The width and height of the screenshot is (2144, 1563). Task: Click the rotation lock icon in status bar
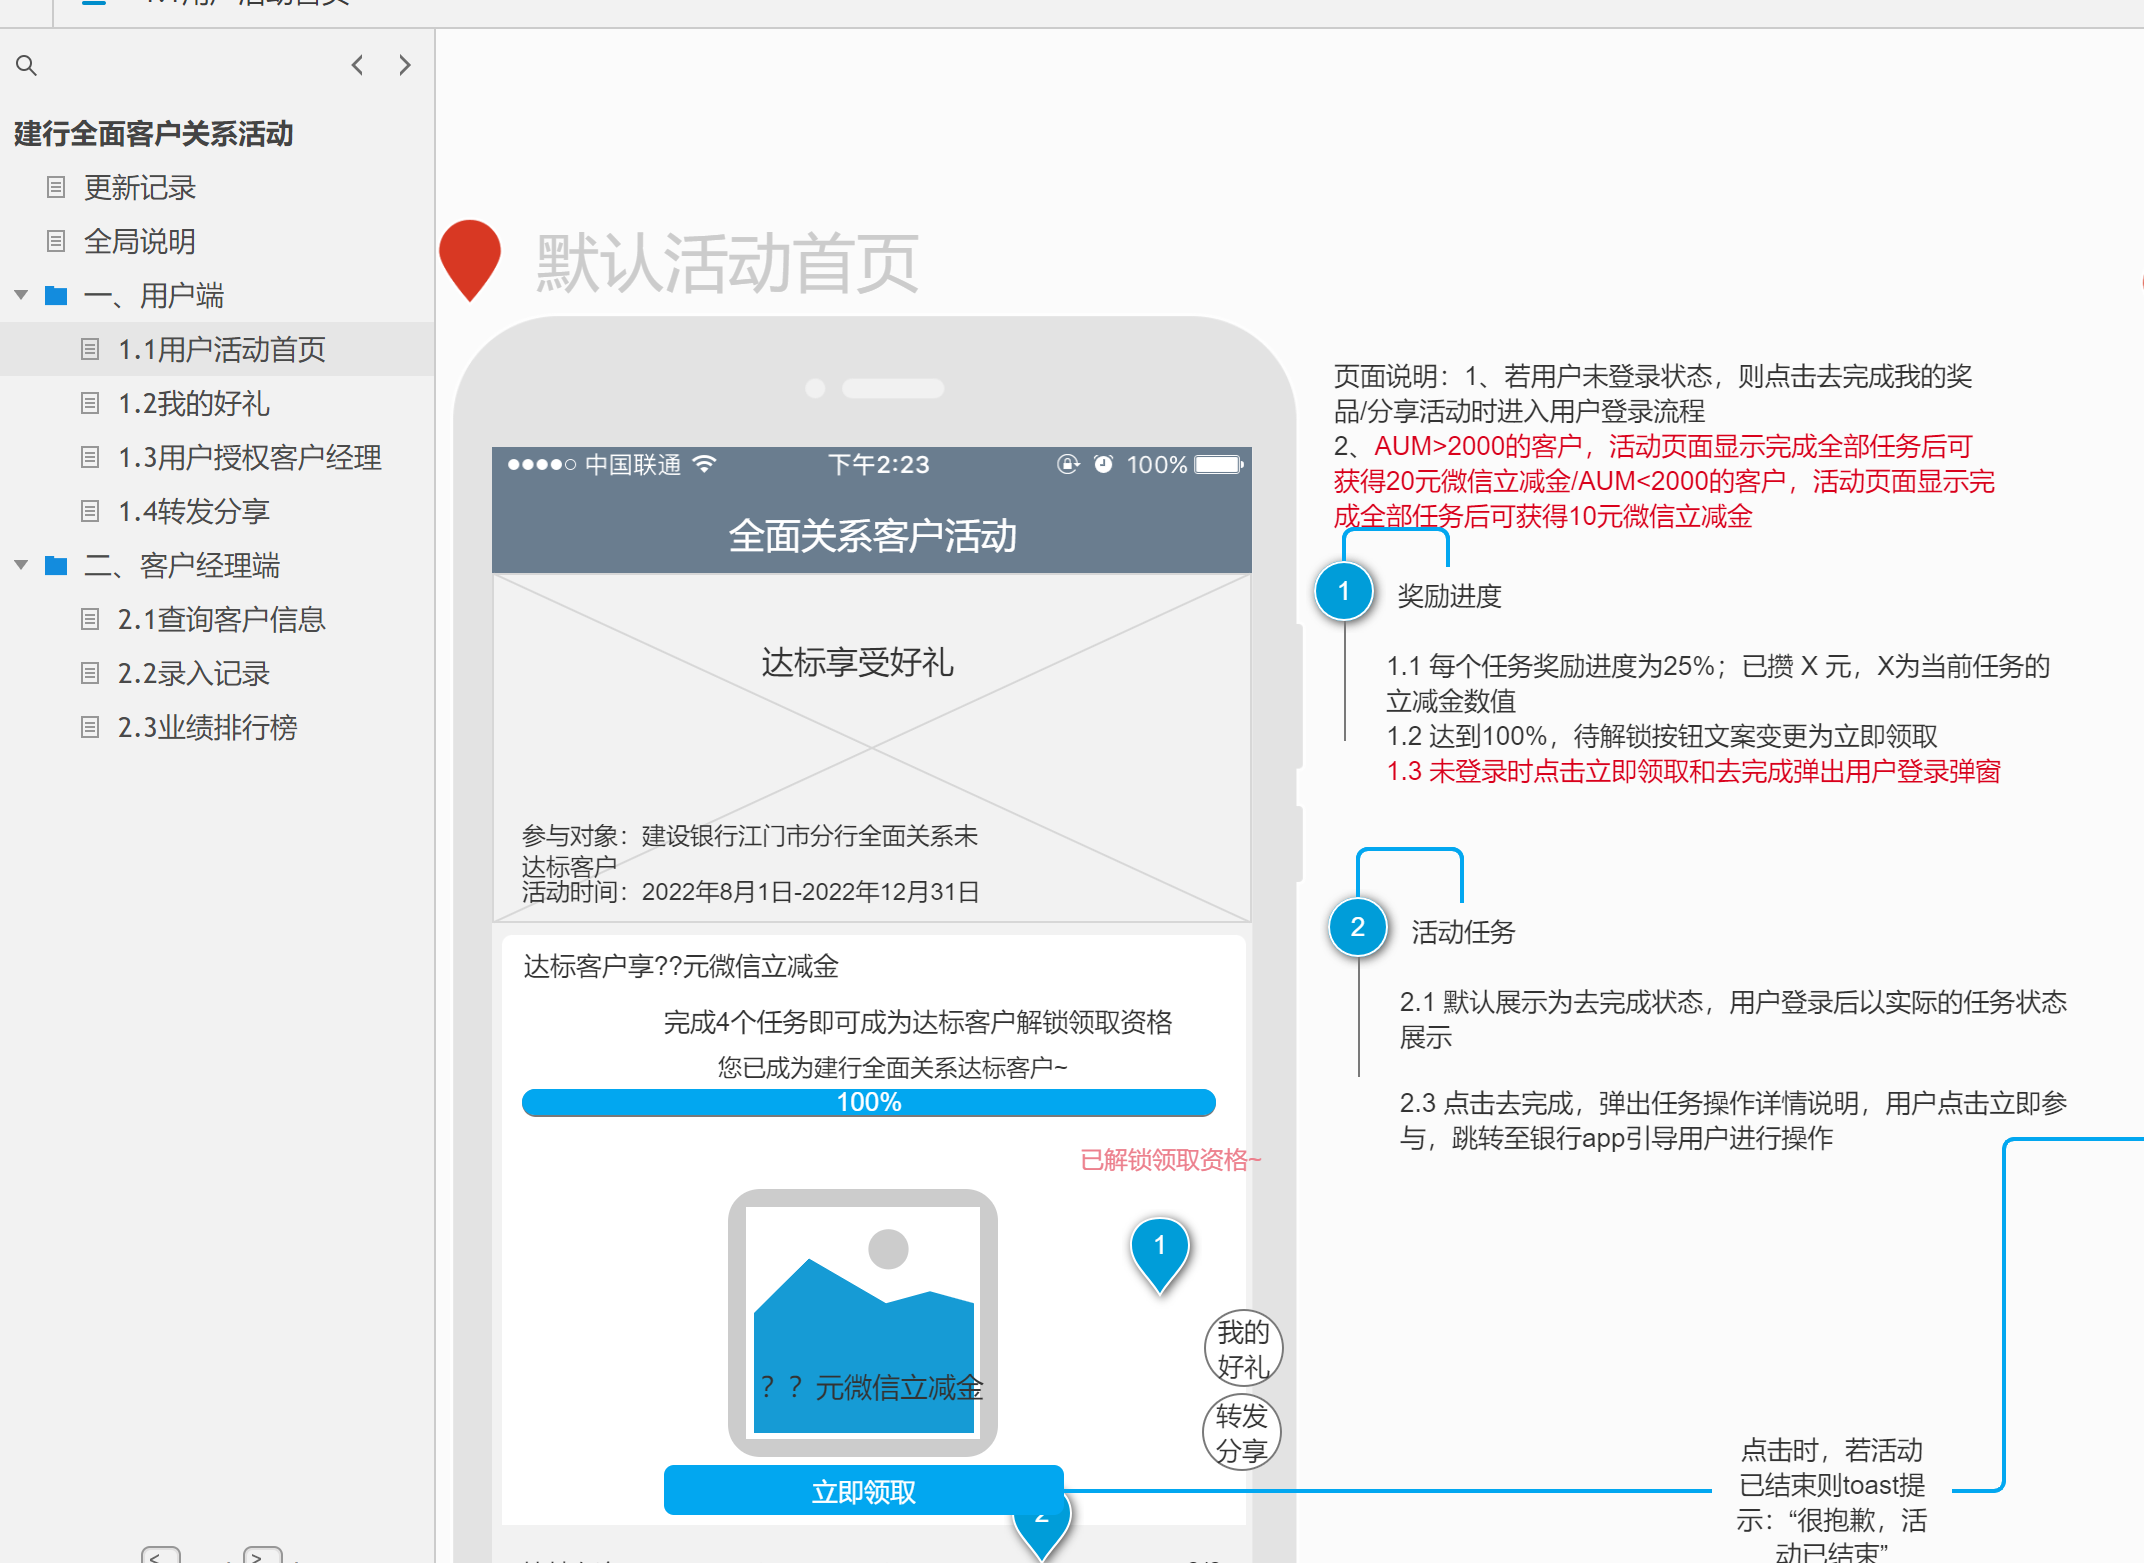pyautogui.click(x=1068, y=464)
